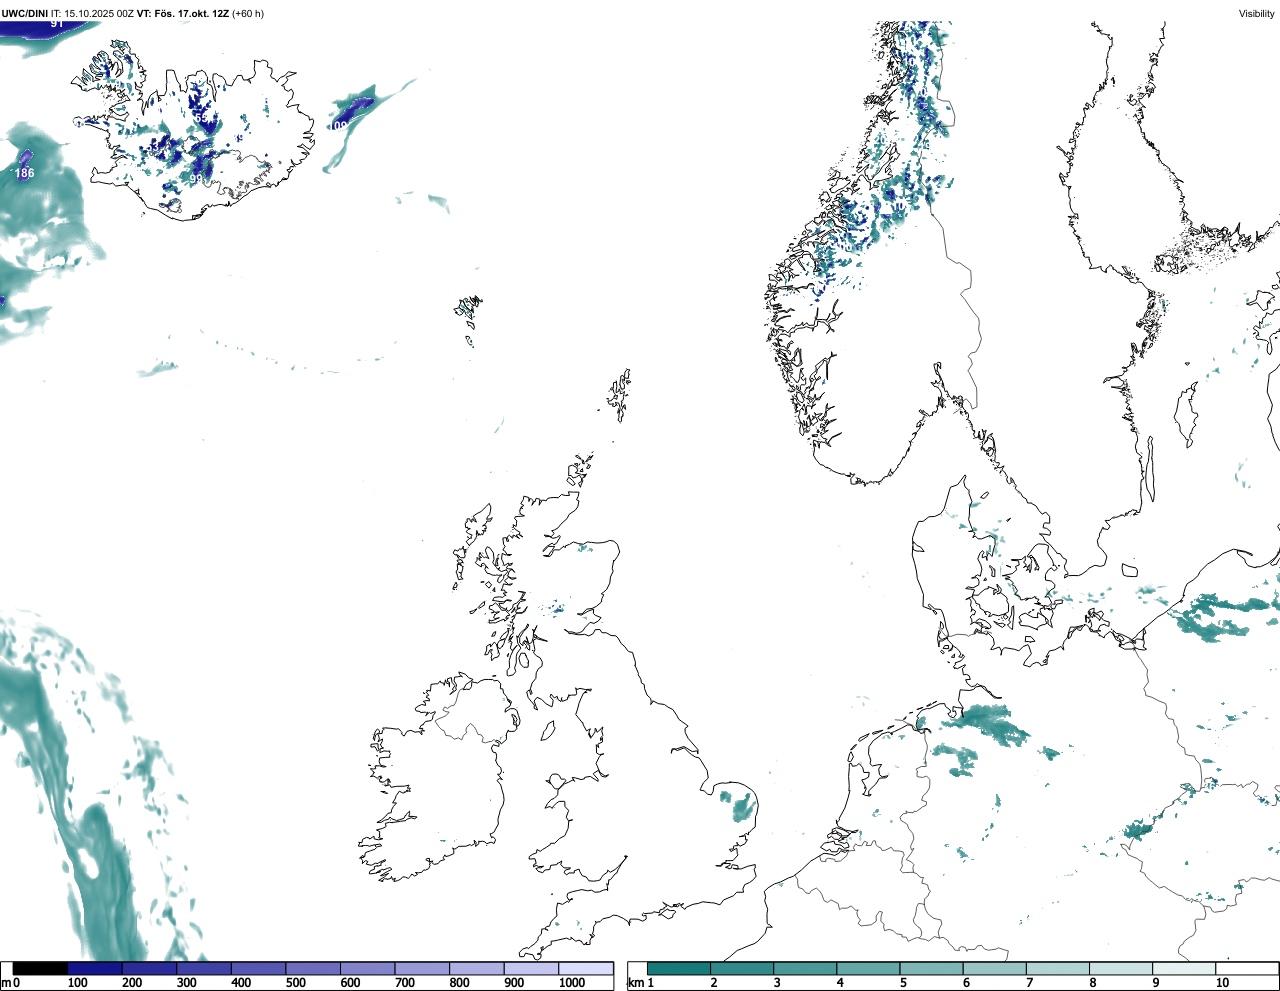Click the '1000' tick label on the metre scale
This screenshot has width=1280, height=991.
coord(572,982)
